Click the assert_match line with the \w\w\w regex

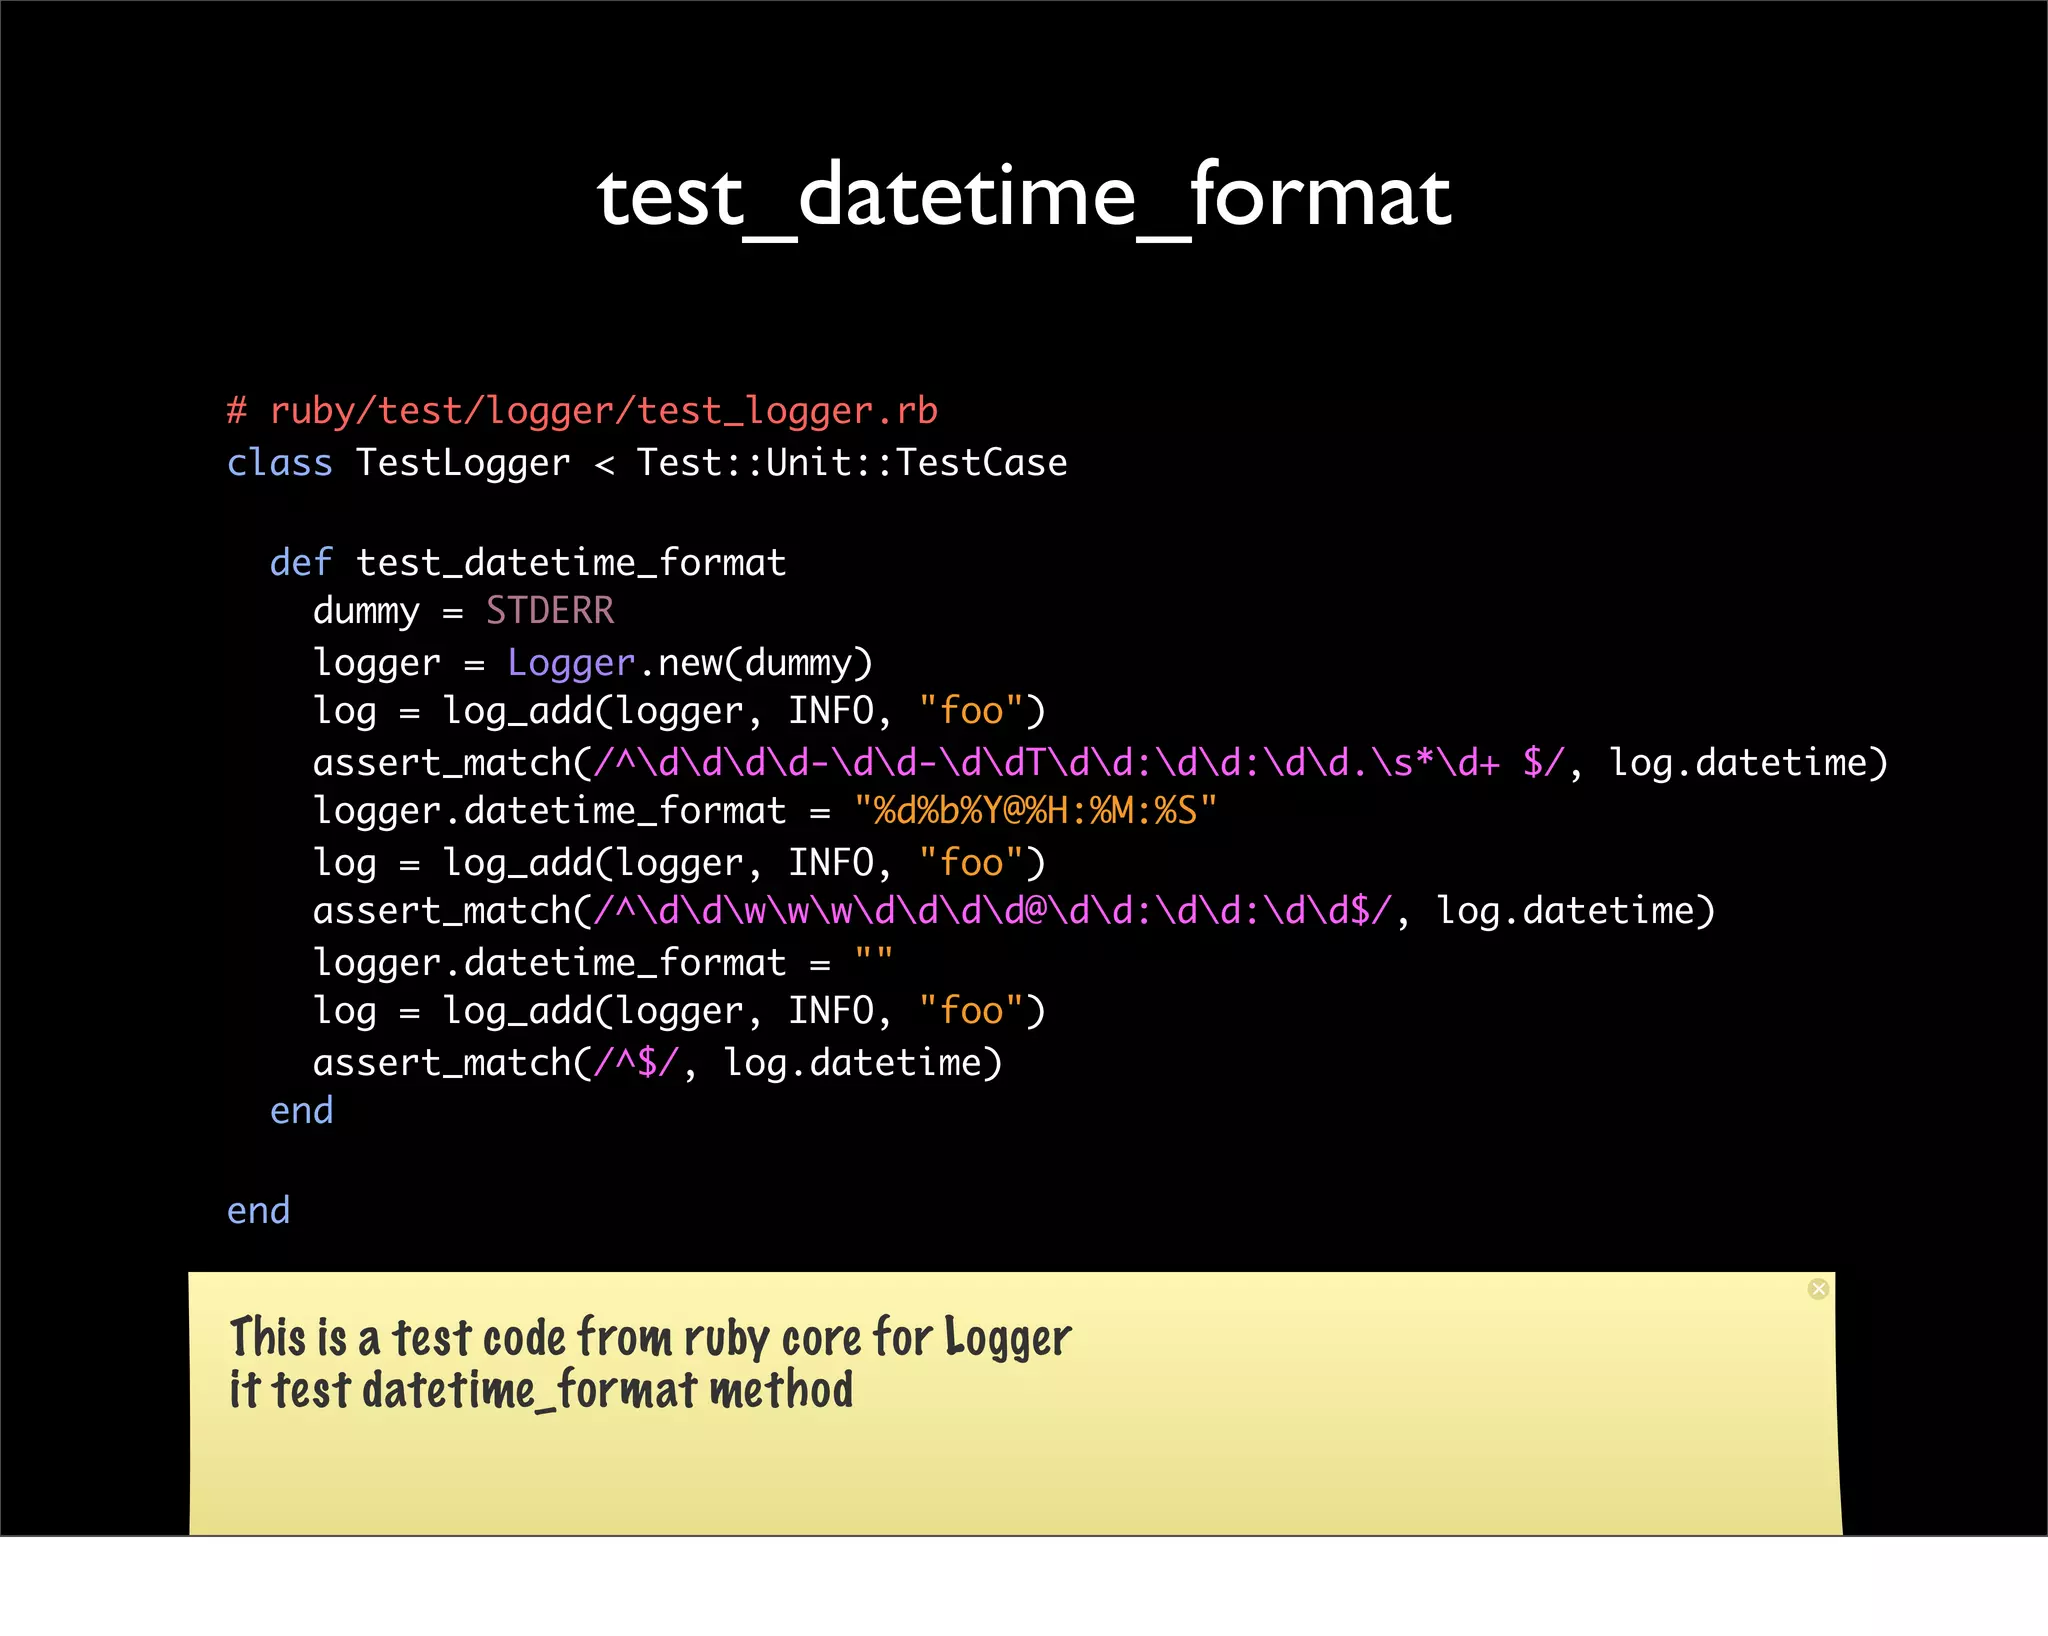[x=1014, y=911]
